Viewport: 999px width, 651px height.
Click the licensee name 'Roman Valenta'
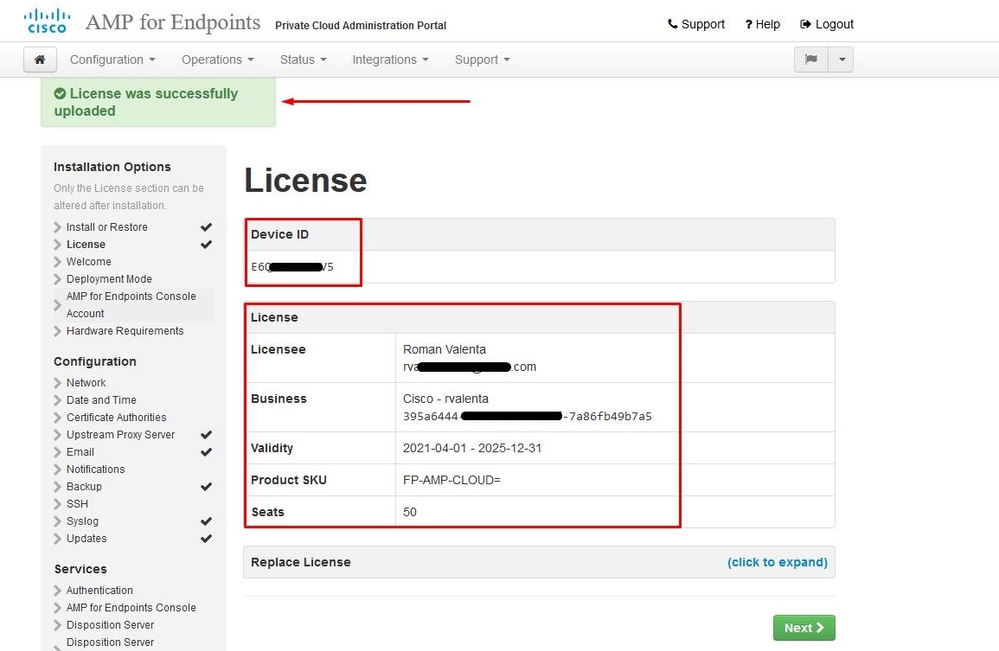point(444,350)
